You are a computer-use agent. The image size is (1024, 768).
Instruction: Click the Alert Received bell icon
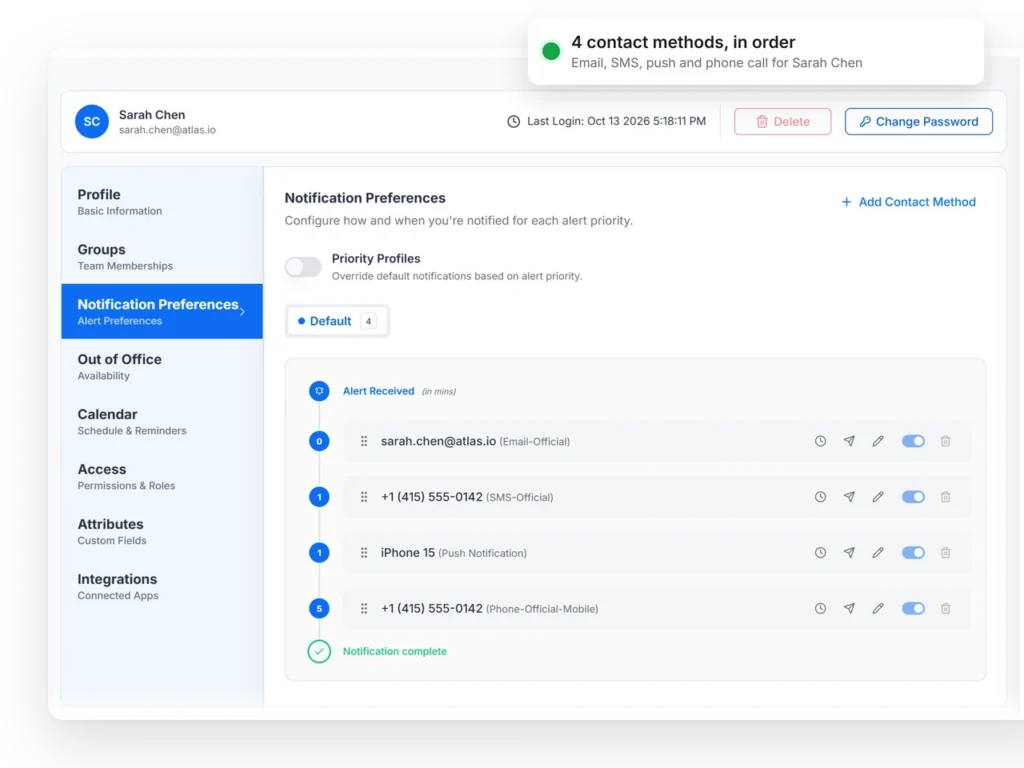click(x=319, y=391)
